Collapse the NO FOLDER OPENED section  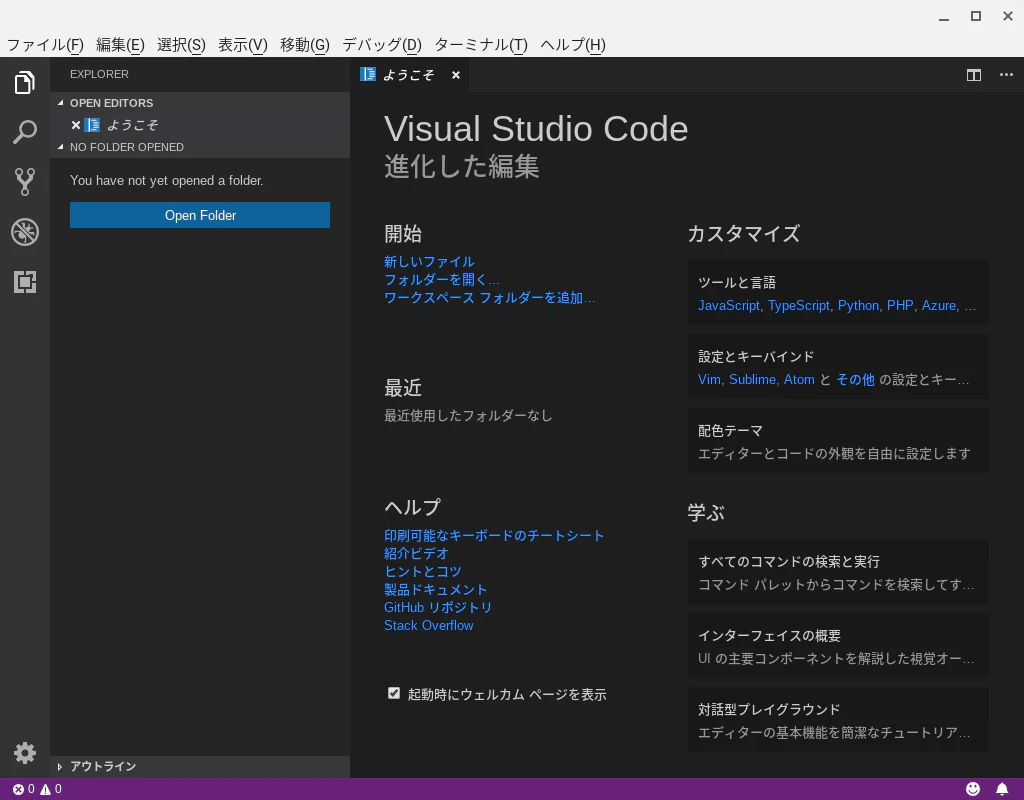point(61,147)
